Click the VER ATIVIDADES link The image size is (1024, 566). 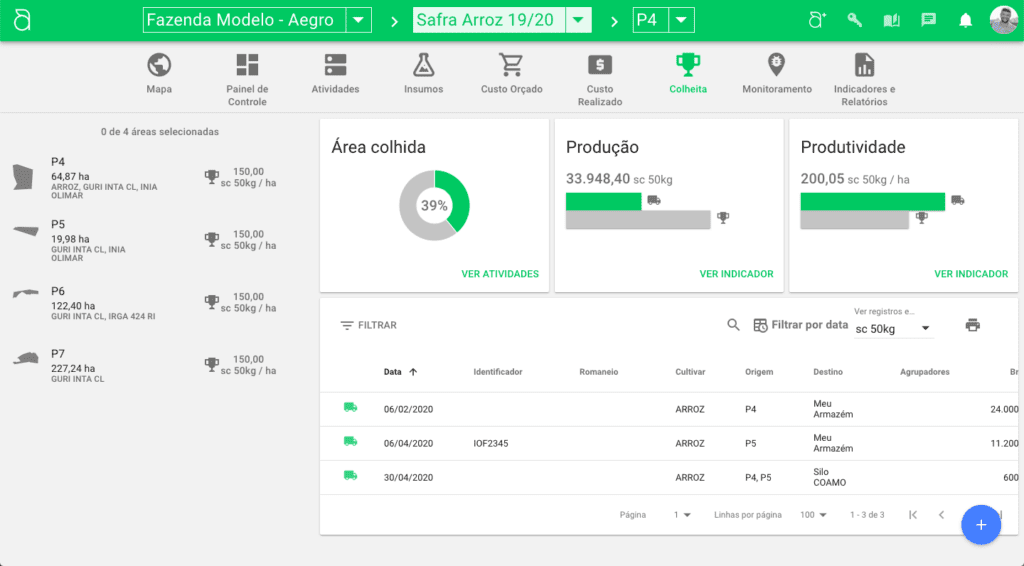coord(500,274)
